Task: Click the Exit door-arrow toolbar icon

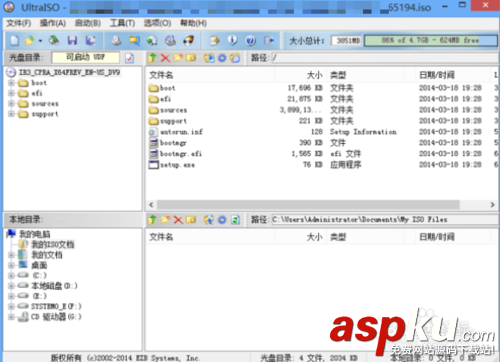Action: (269, 41)
